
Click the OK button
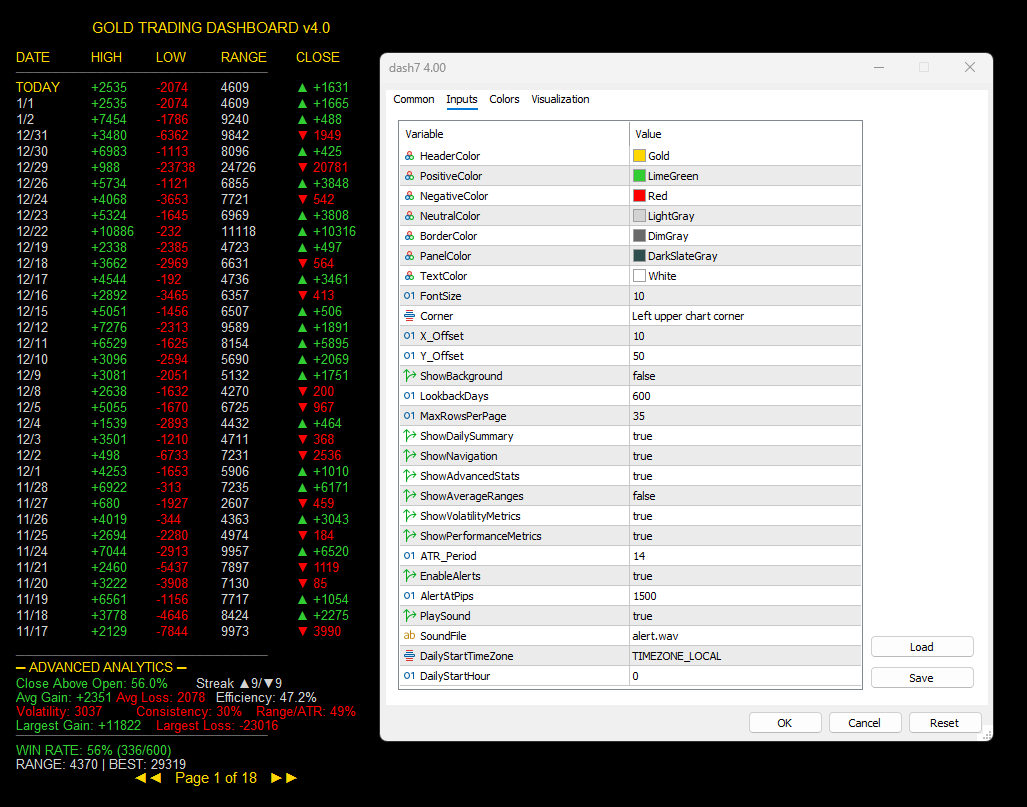click(785, 723)
